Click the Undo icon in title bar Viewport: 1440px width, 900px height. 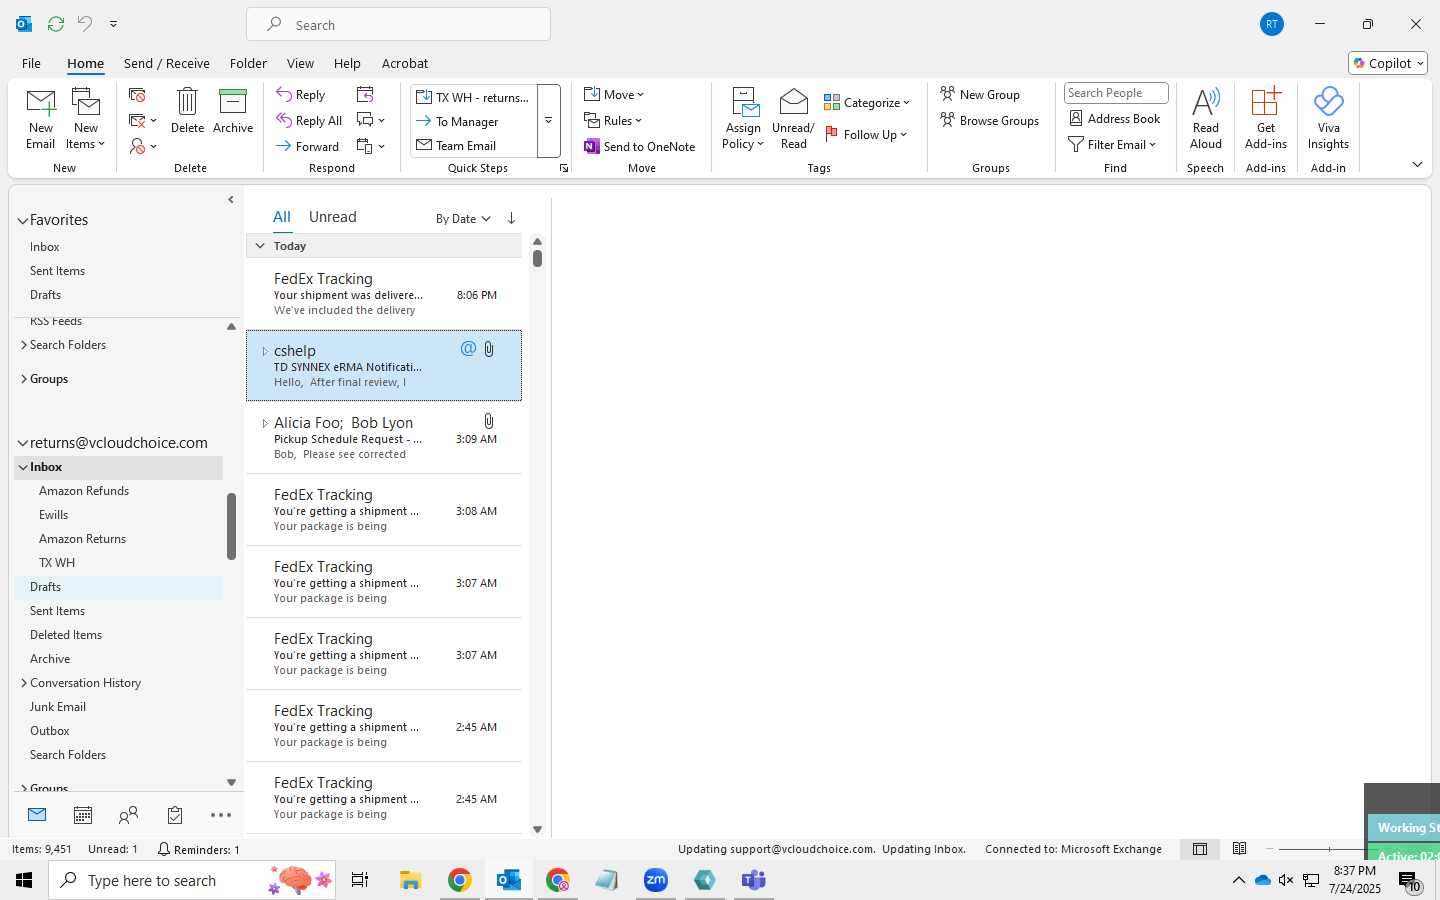tap(85, 24)
